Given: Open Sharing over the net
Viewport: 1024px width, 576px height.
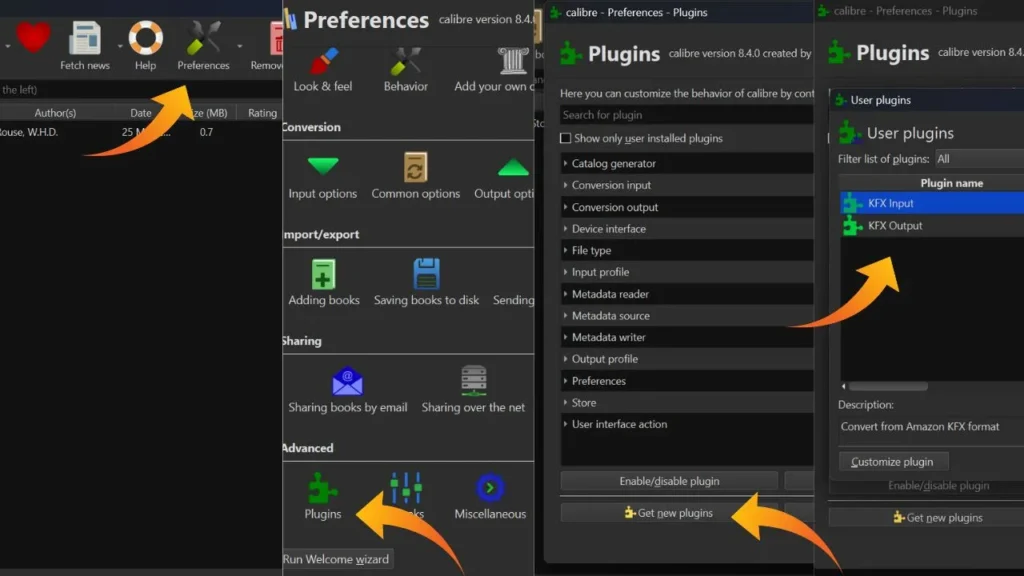Looking at the screenshot, I should coord(473,391).
